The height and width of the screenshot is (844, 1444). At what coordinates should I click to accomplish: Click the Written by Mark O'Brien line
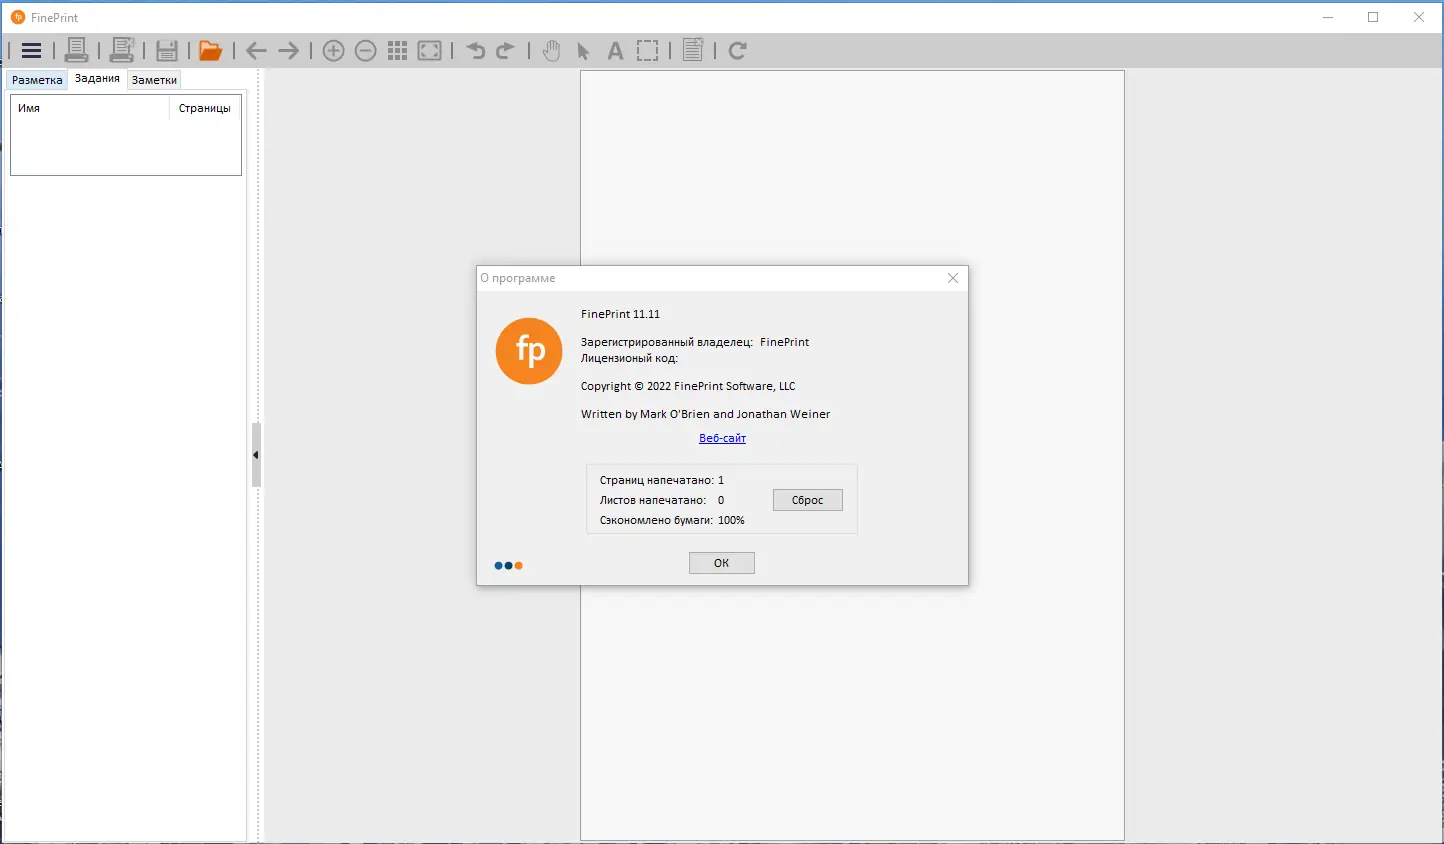pyautogui.click(x=705, y=414)
